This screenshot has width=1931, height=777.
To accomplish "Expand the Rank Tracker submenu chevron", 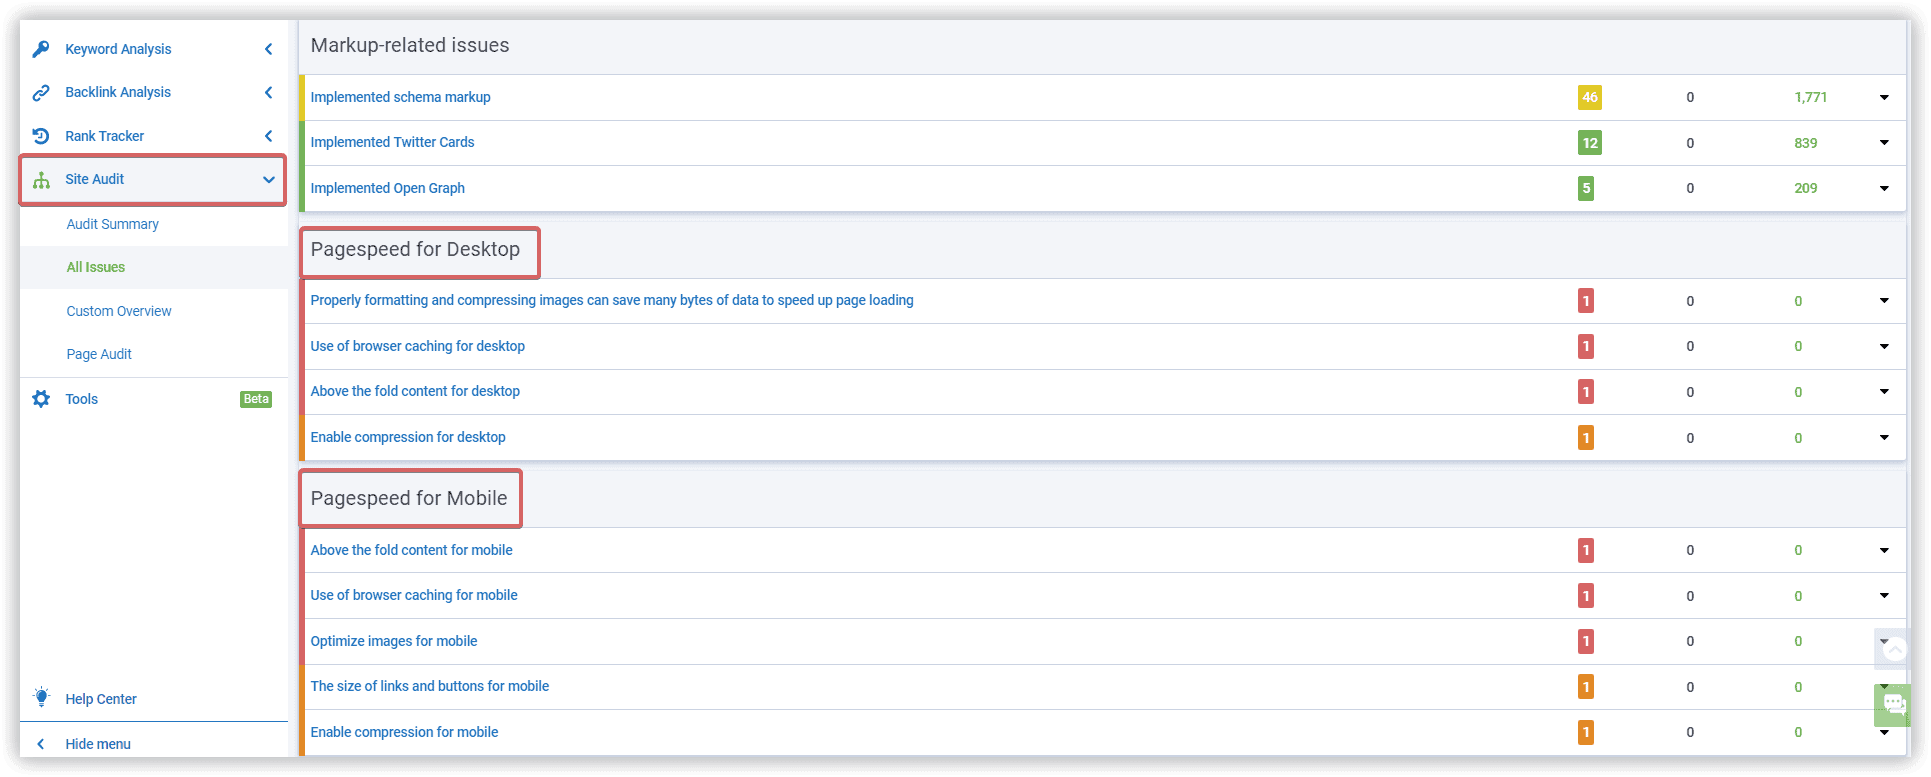I will (x=268, y=136).
